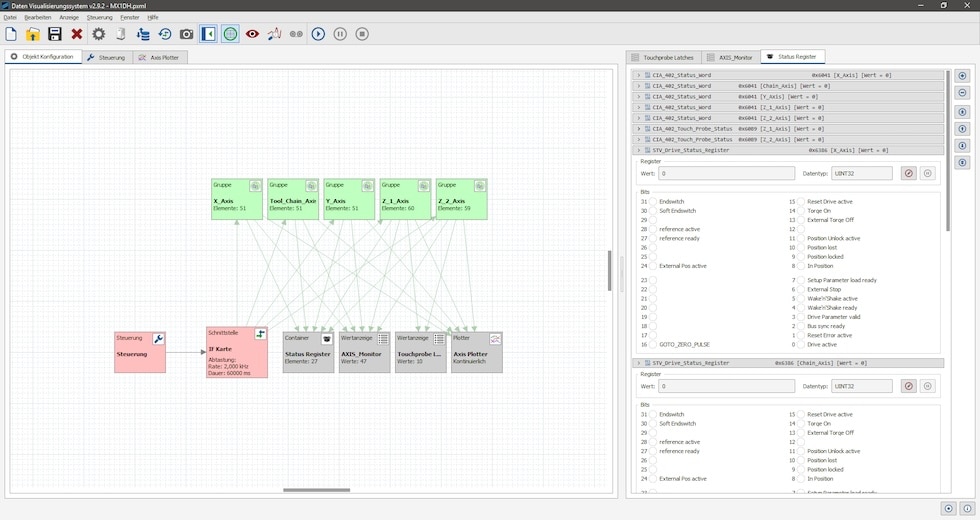
Task: Click the red eye toolbar icon
Action: click(x=252, y=34)
